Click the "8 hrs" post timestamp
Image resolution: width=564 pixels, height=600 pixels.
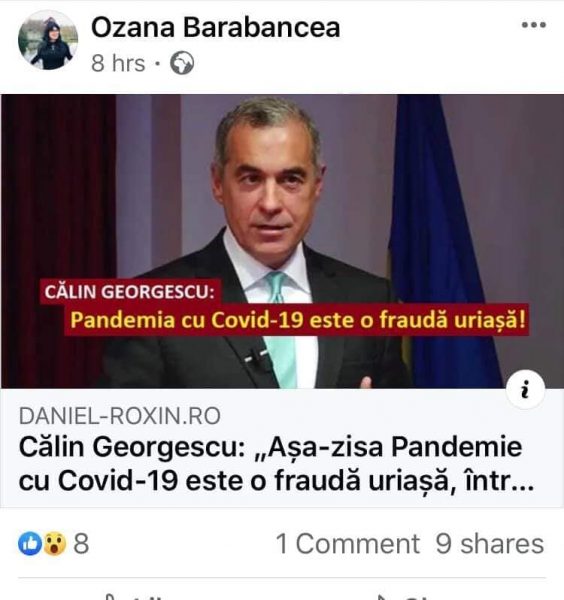(x=118, y=63)
